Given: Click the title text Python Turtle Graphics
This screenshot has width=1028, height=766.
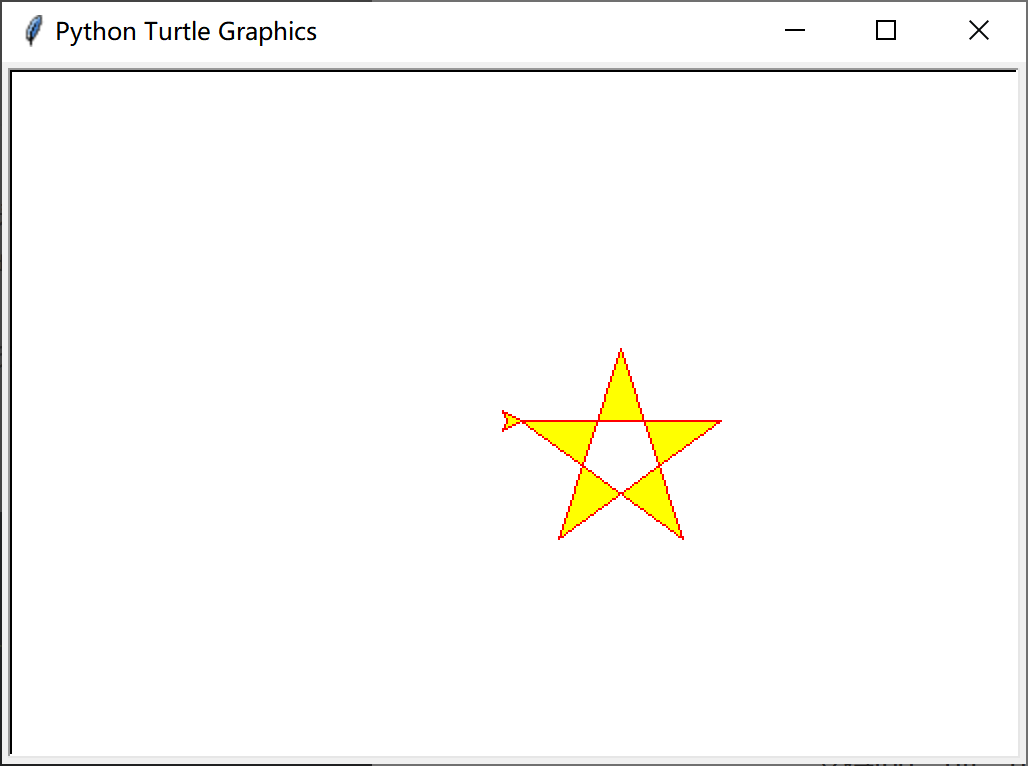Looking at the screenshot, I should pos(185,30).
